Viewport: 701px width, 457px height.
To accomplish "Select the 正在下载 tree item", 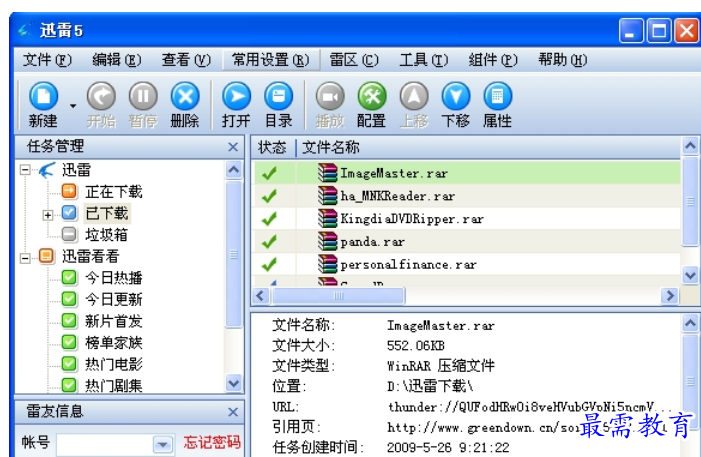I will (x=114, y=192).
